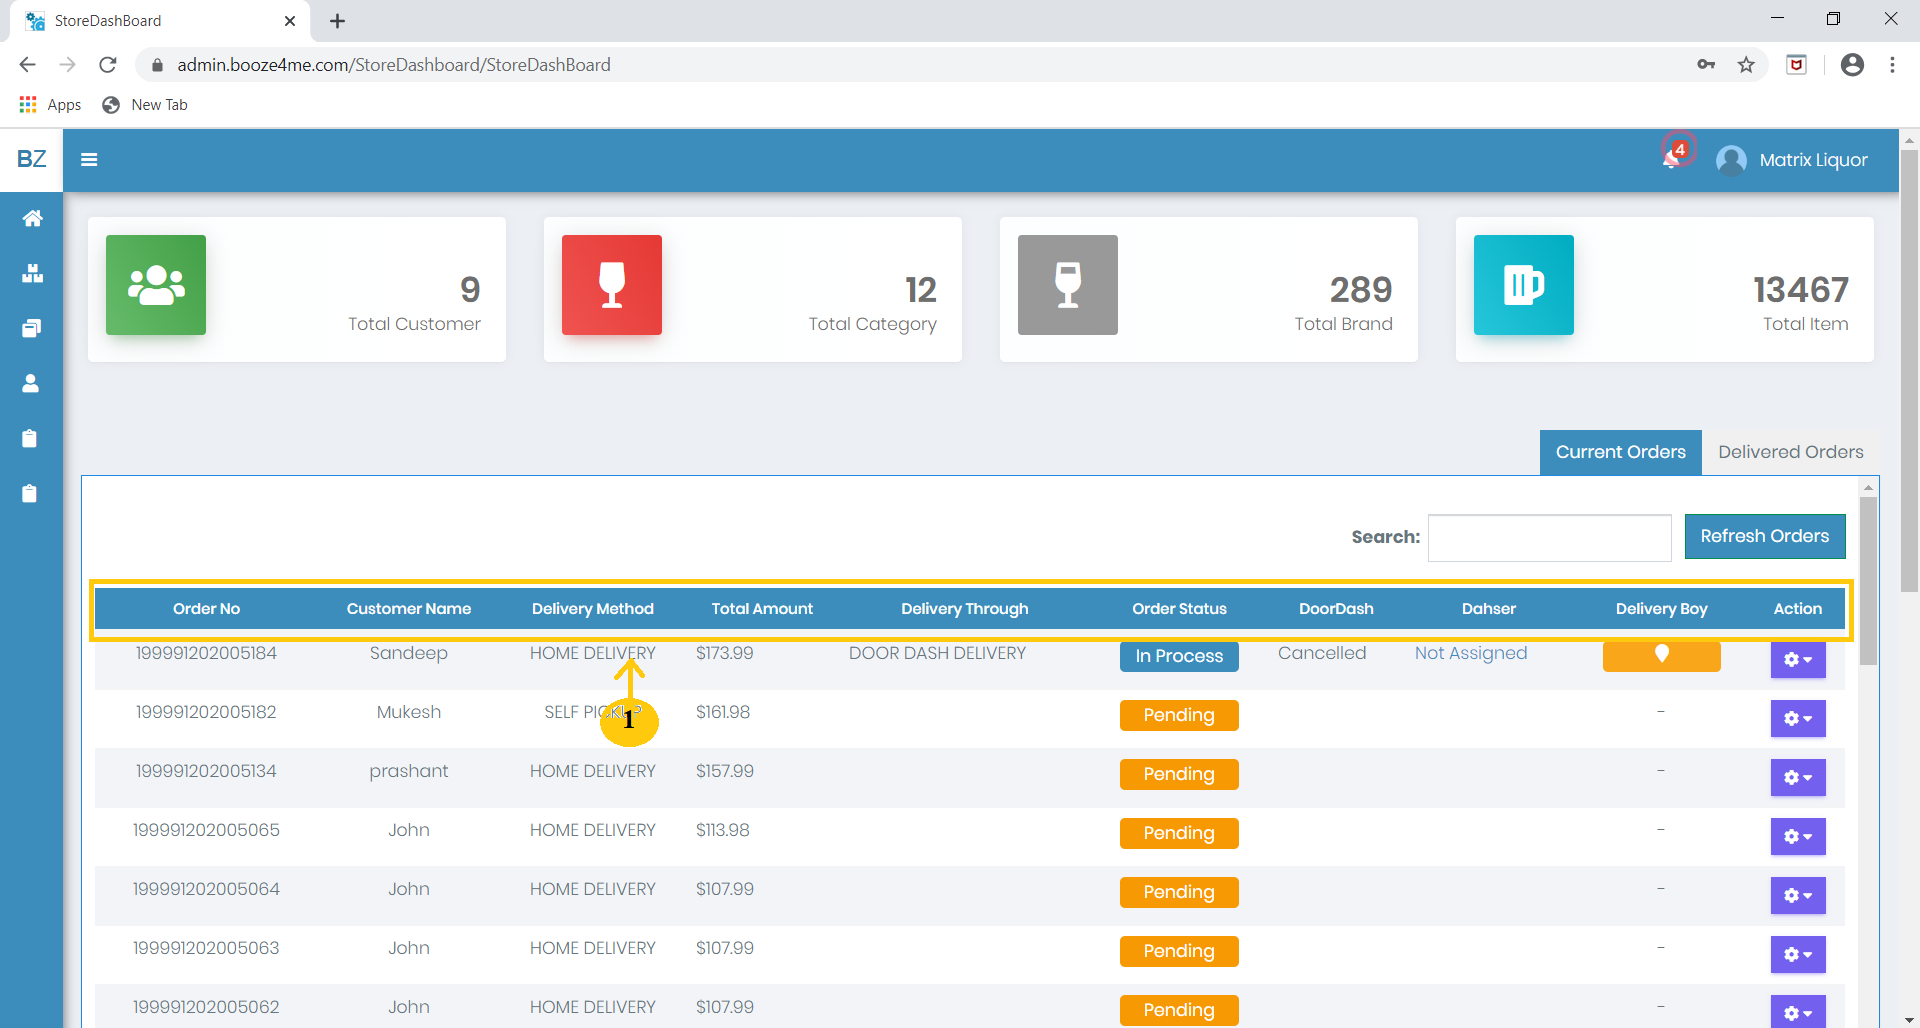Open the stacked cards icon in the sidebar
The height and width of the screenshot is (1028, 1920).
(32, 328)
